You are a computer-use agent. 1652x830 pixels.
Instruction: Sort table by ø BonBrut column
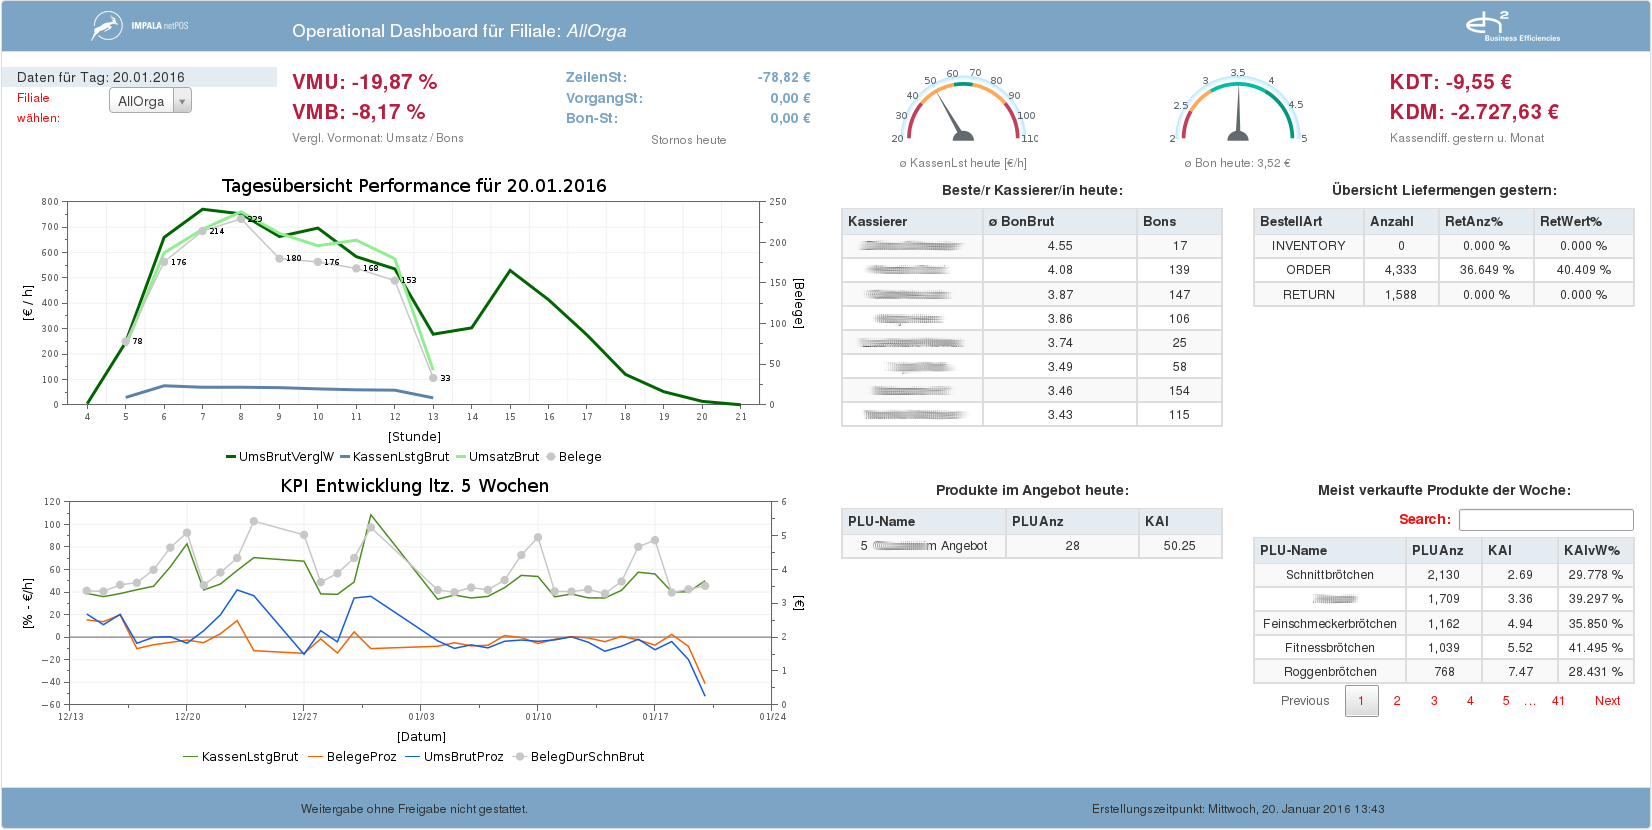(x=1021, y=222)
